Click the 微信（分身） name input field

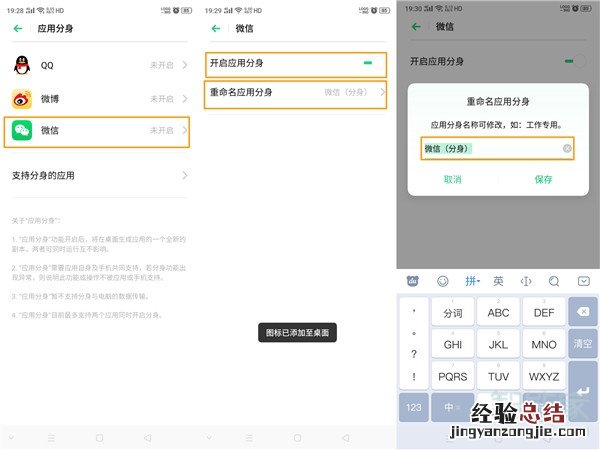(488, 148)
